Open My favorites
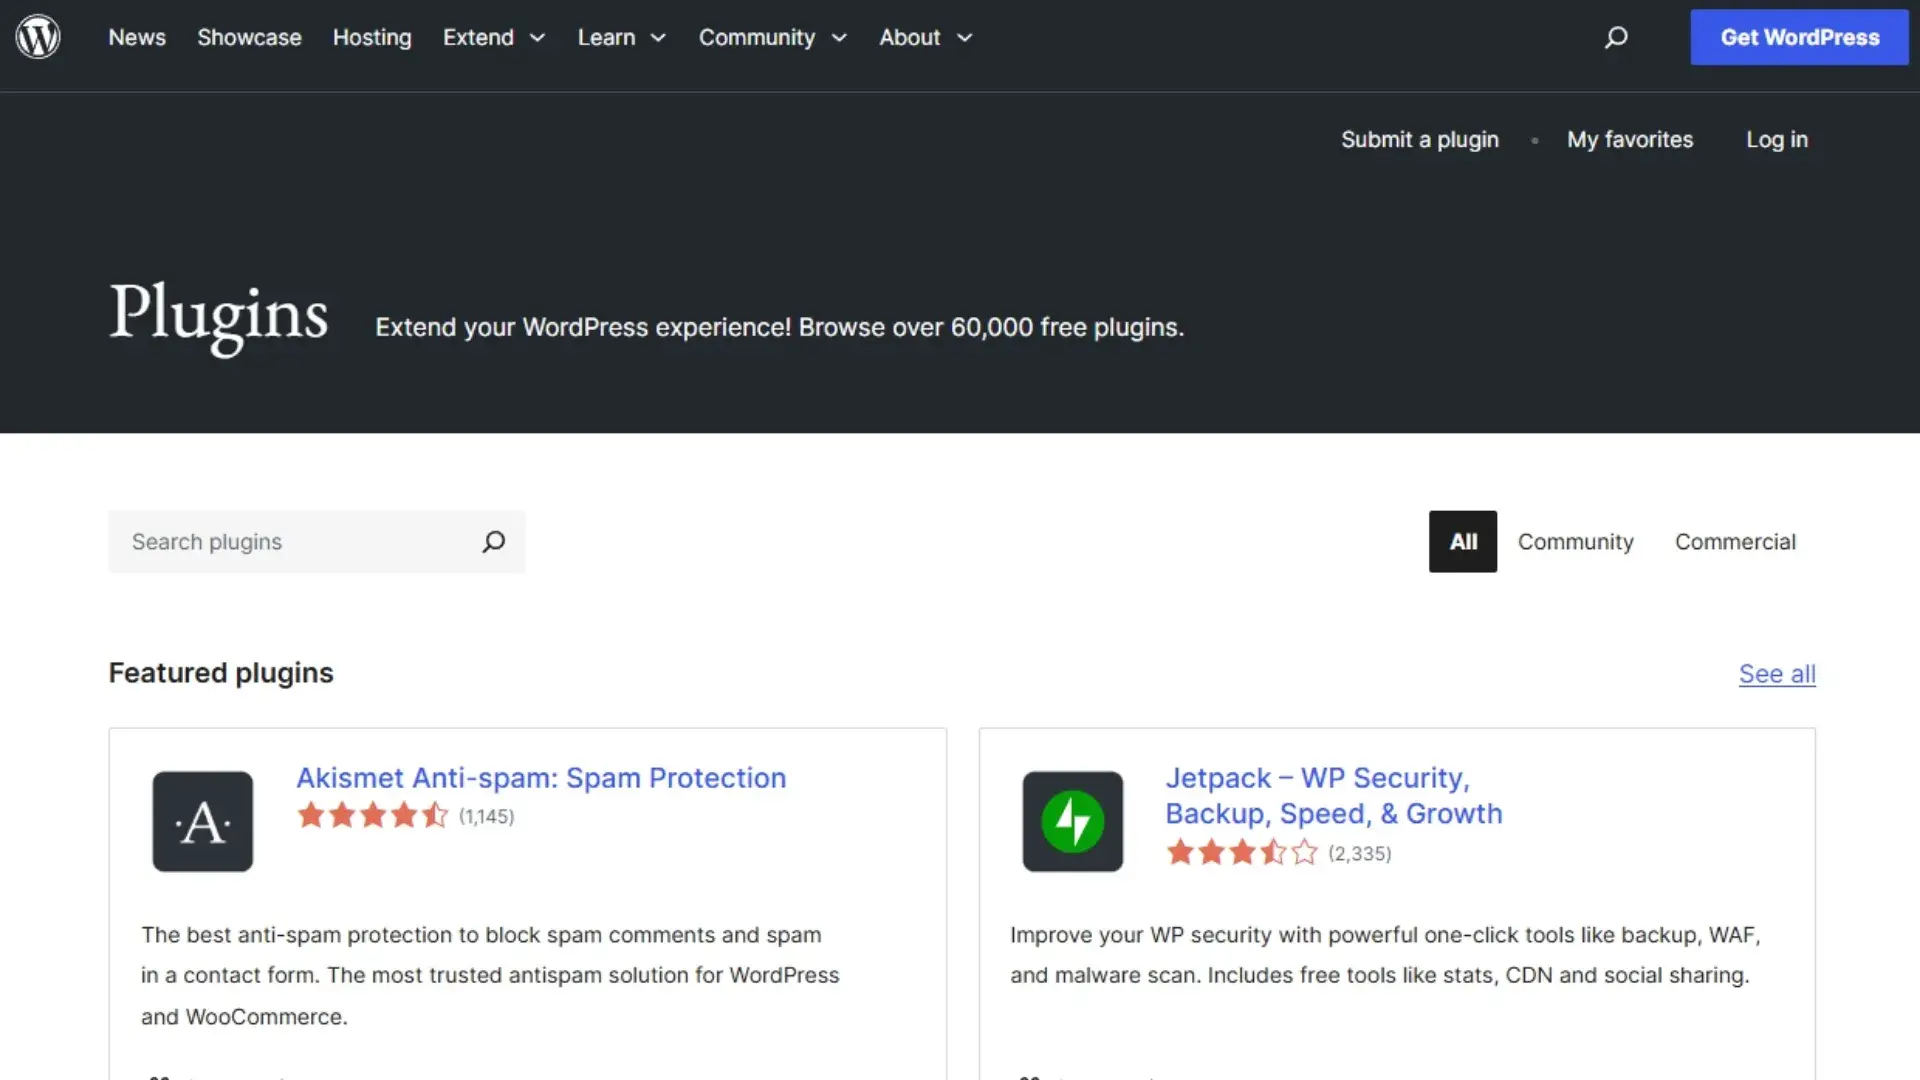The height and width of the screenshot is (1080, 1920). [x=1630, y=140]
